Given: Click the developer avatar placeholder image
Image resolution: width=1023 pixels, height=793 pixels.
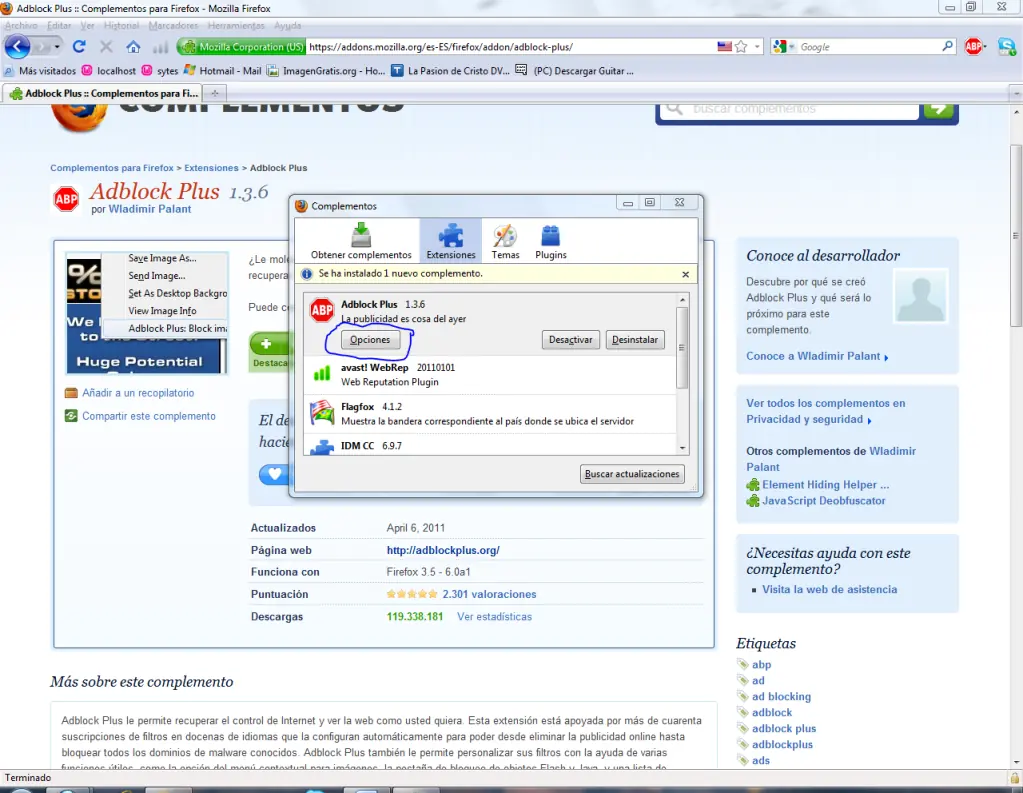Looking at the screenshot, I should pos(920,298).
